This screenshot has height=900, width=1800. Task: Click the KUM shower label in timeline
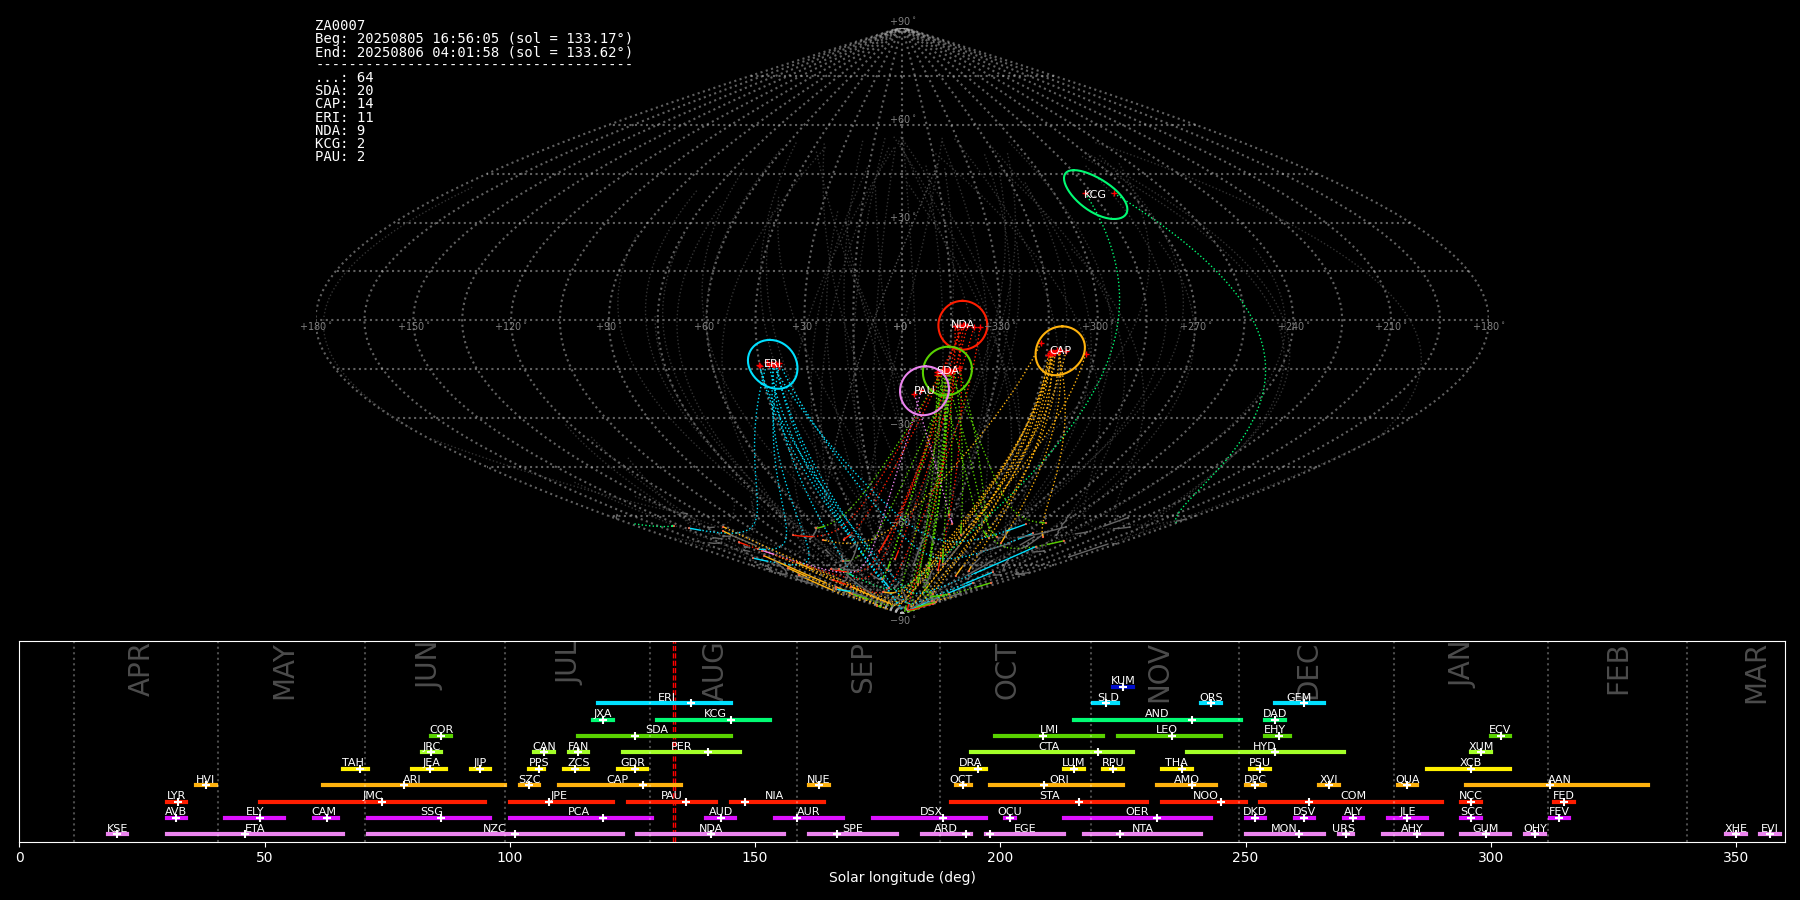coord(1123,681)
